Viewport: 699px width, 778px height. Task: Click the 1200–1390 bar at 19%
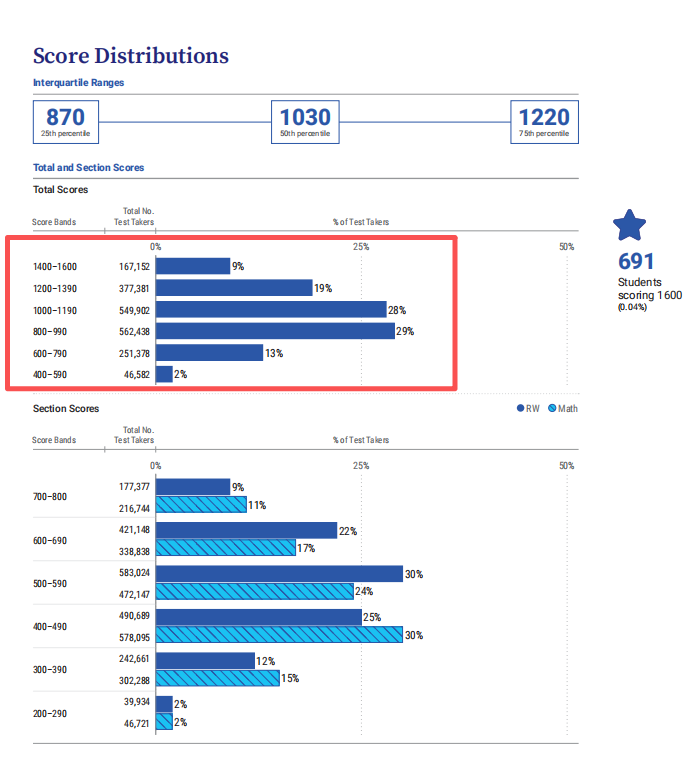(234, 288)
